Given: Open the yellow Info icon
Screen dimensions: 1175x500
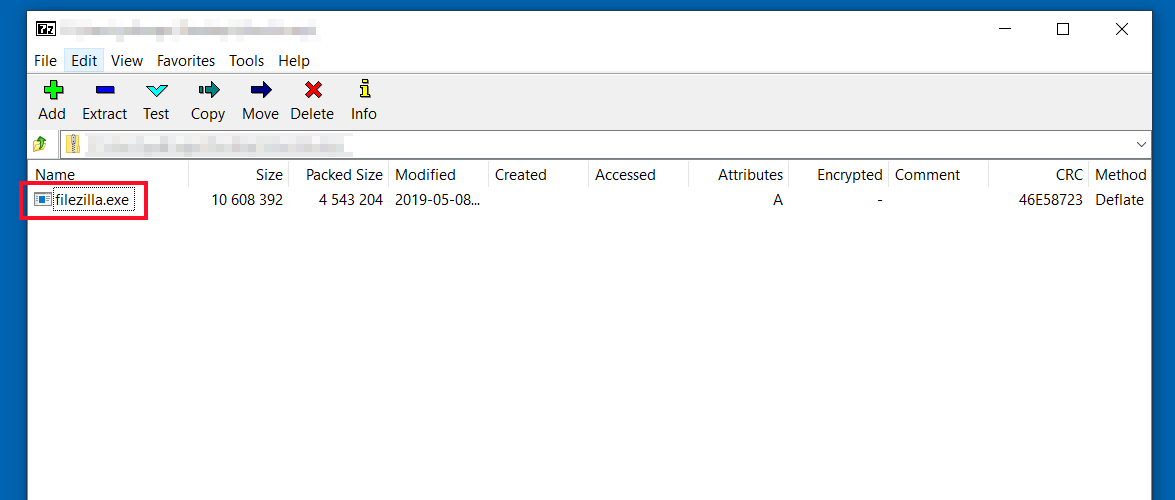Looking at the screenshot, I should pos(364,91).
